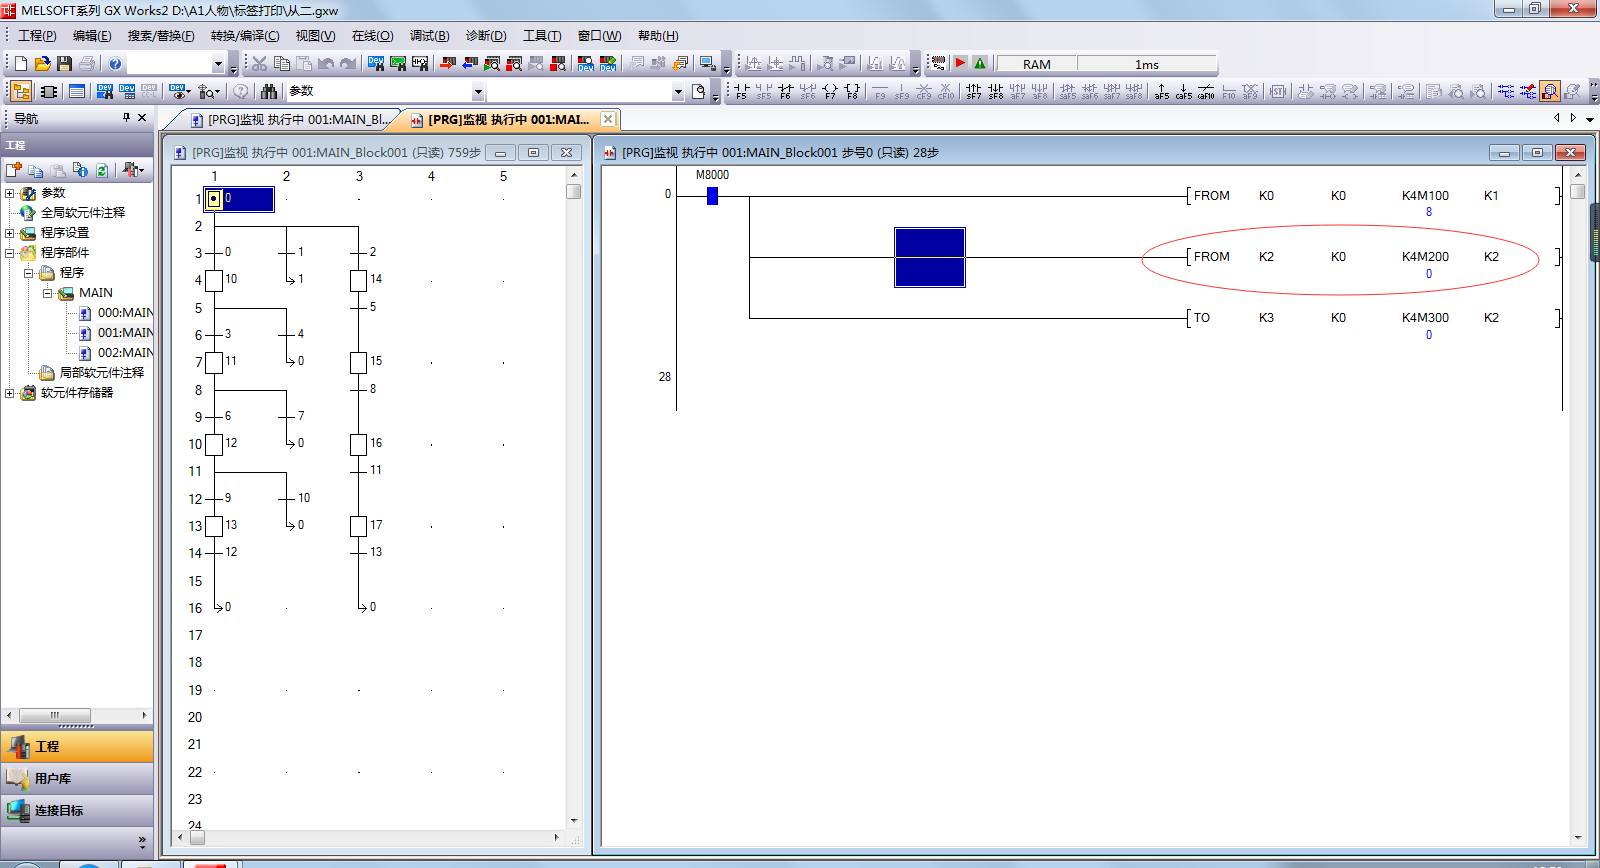Switch to first 001:MAIN_Bl... document tab
Viewport: 1600px width, 868px height.
tap(290, 120)
